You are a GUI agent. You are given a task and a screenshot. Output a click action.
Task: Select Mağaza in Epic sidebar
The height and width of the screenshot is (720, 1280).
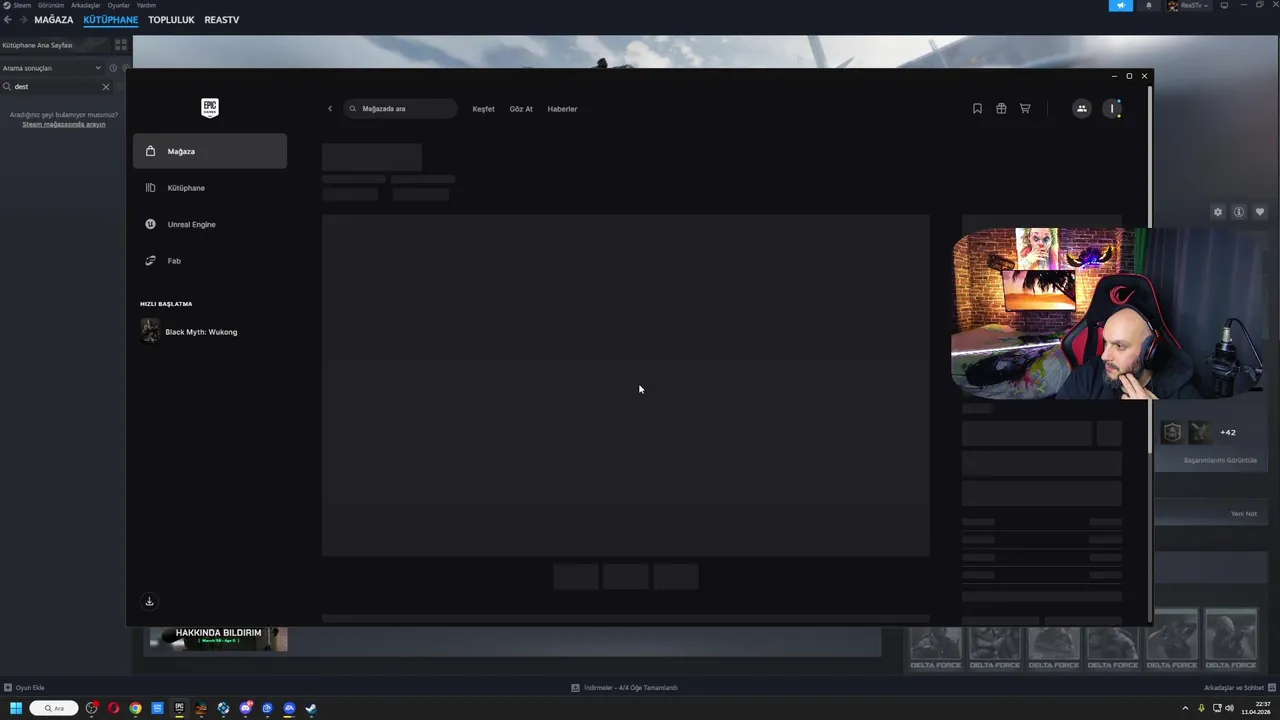point(210,151)
